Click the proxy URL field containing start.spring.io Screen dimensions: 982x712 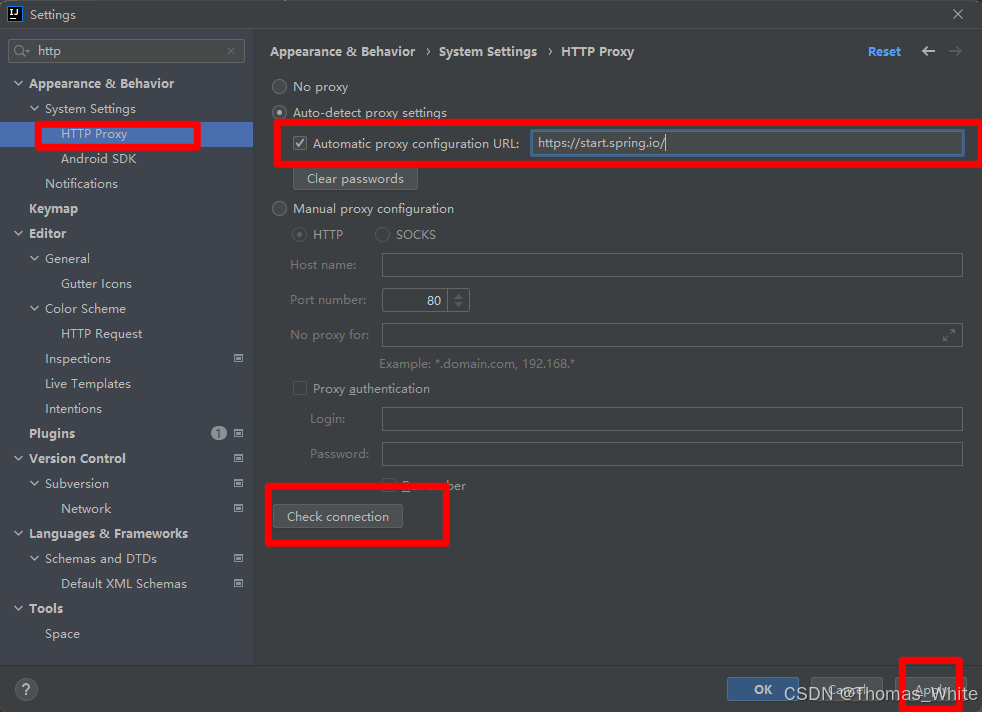click(x=747, y=142)
